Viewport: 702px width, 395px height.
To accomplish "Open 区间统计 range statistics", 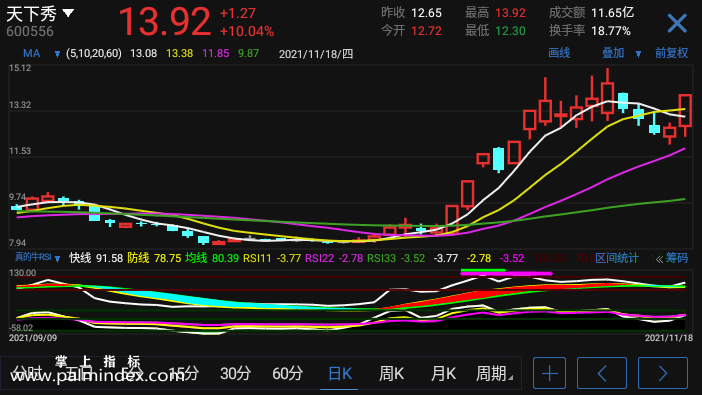I will pos(617,258).
